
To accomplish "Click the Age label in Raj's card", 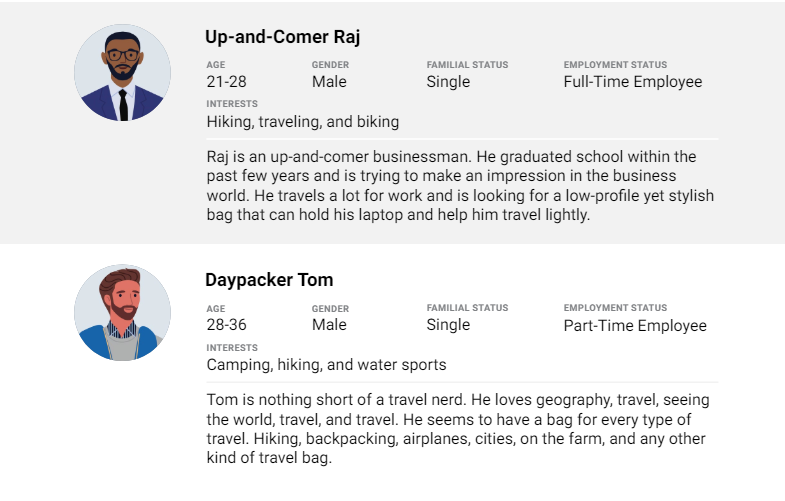I will tap(216, 65).
